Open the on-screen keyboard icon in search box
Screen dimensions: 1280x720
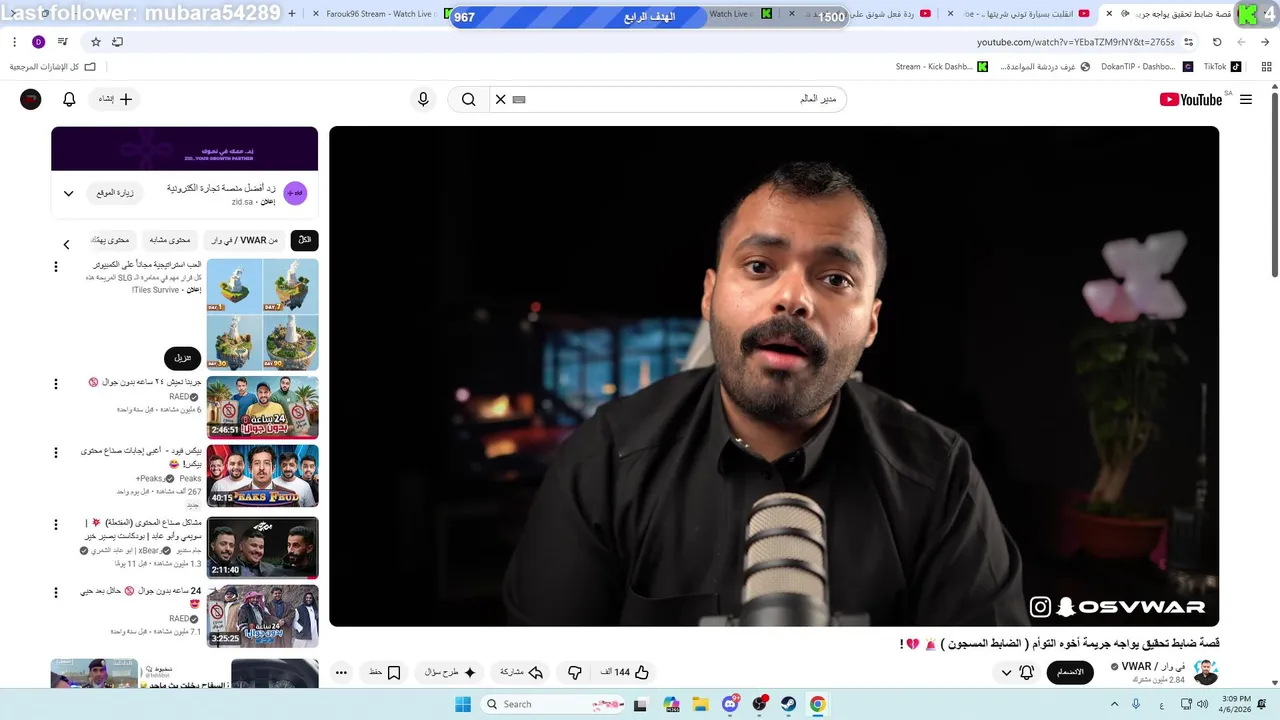(x=519, y=99)
